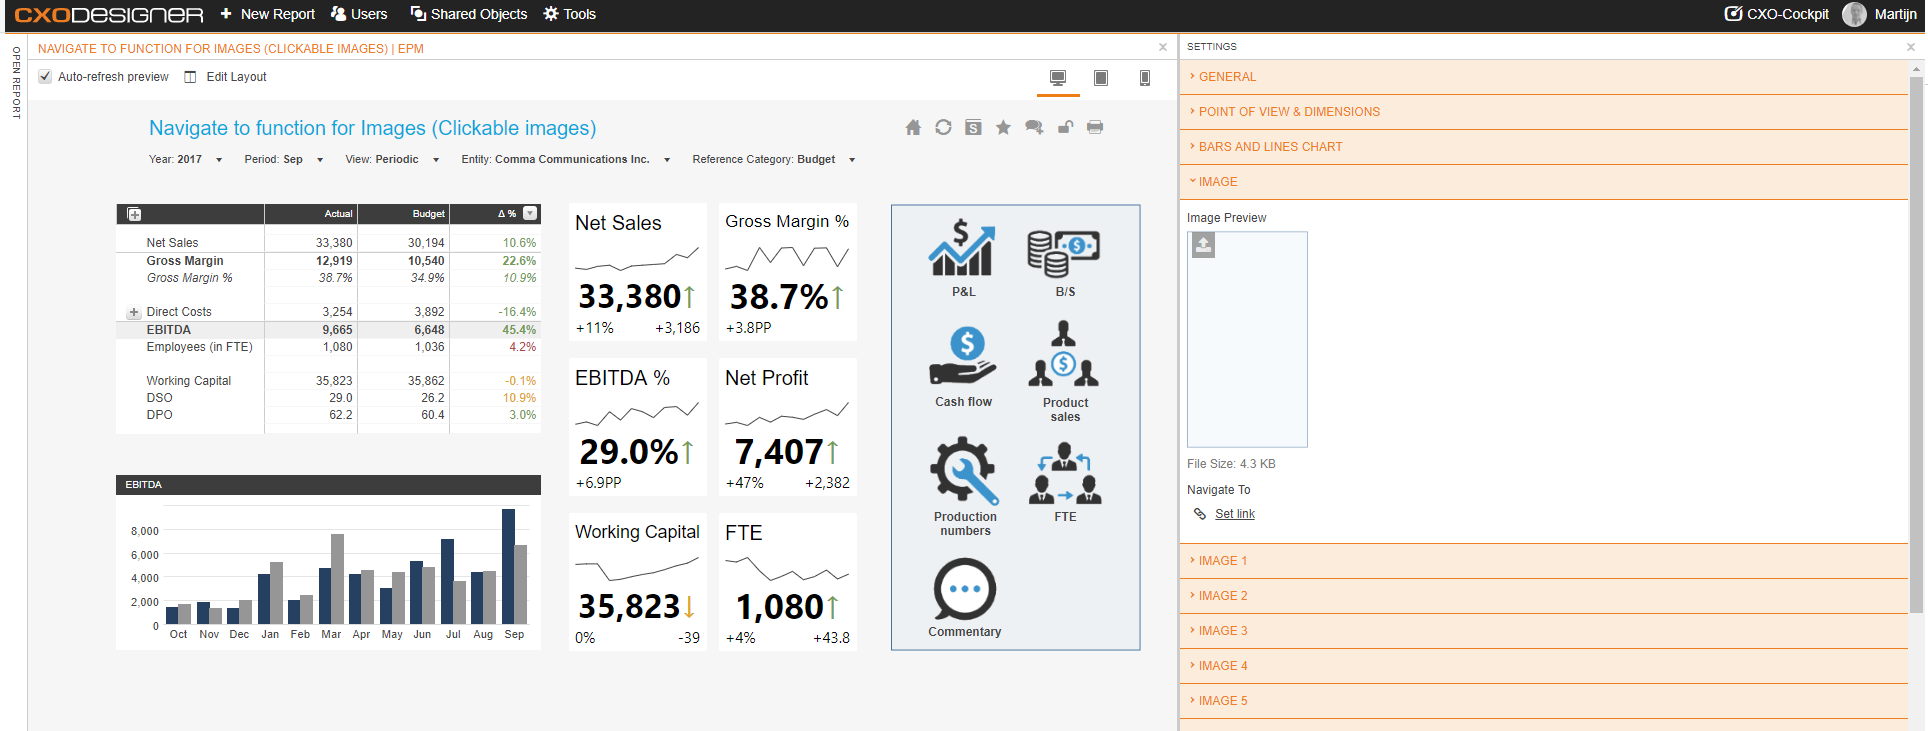Expand the Direct Costs row

tap(134, 313)
